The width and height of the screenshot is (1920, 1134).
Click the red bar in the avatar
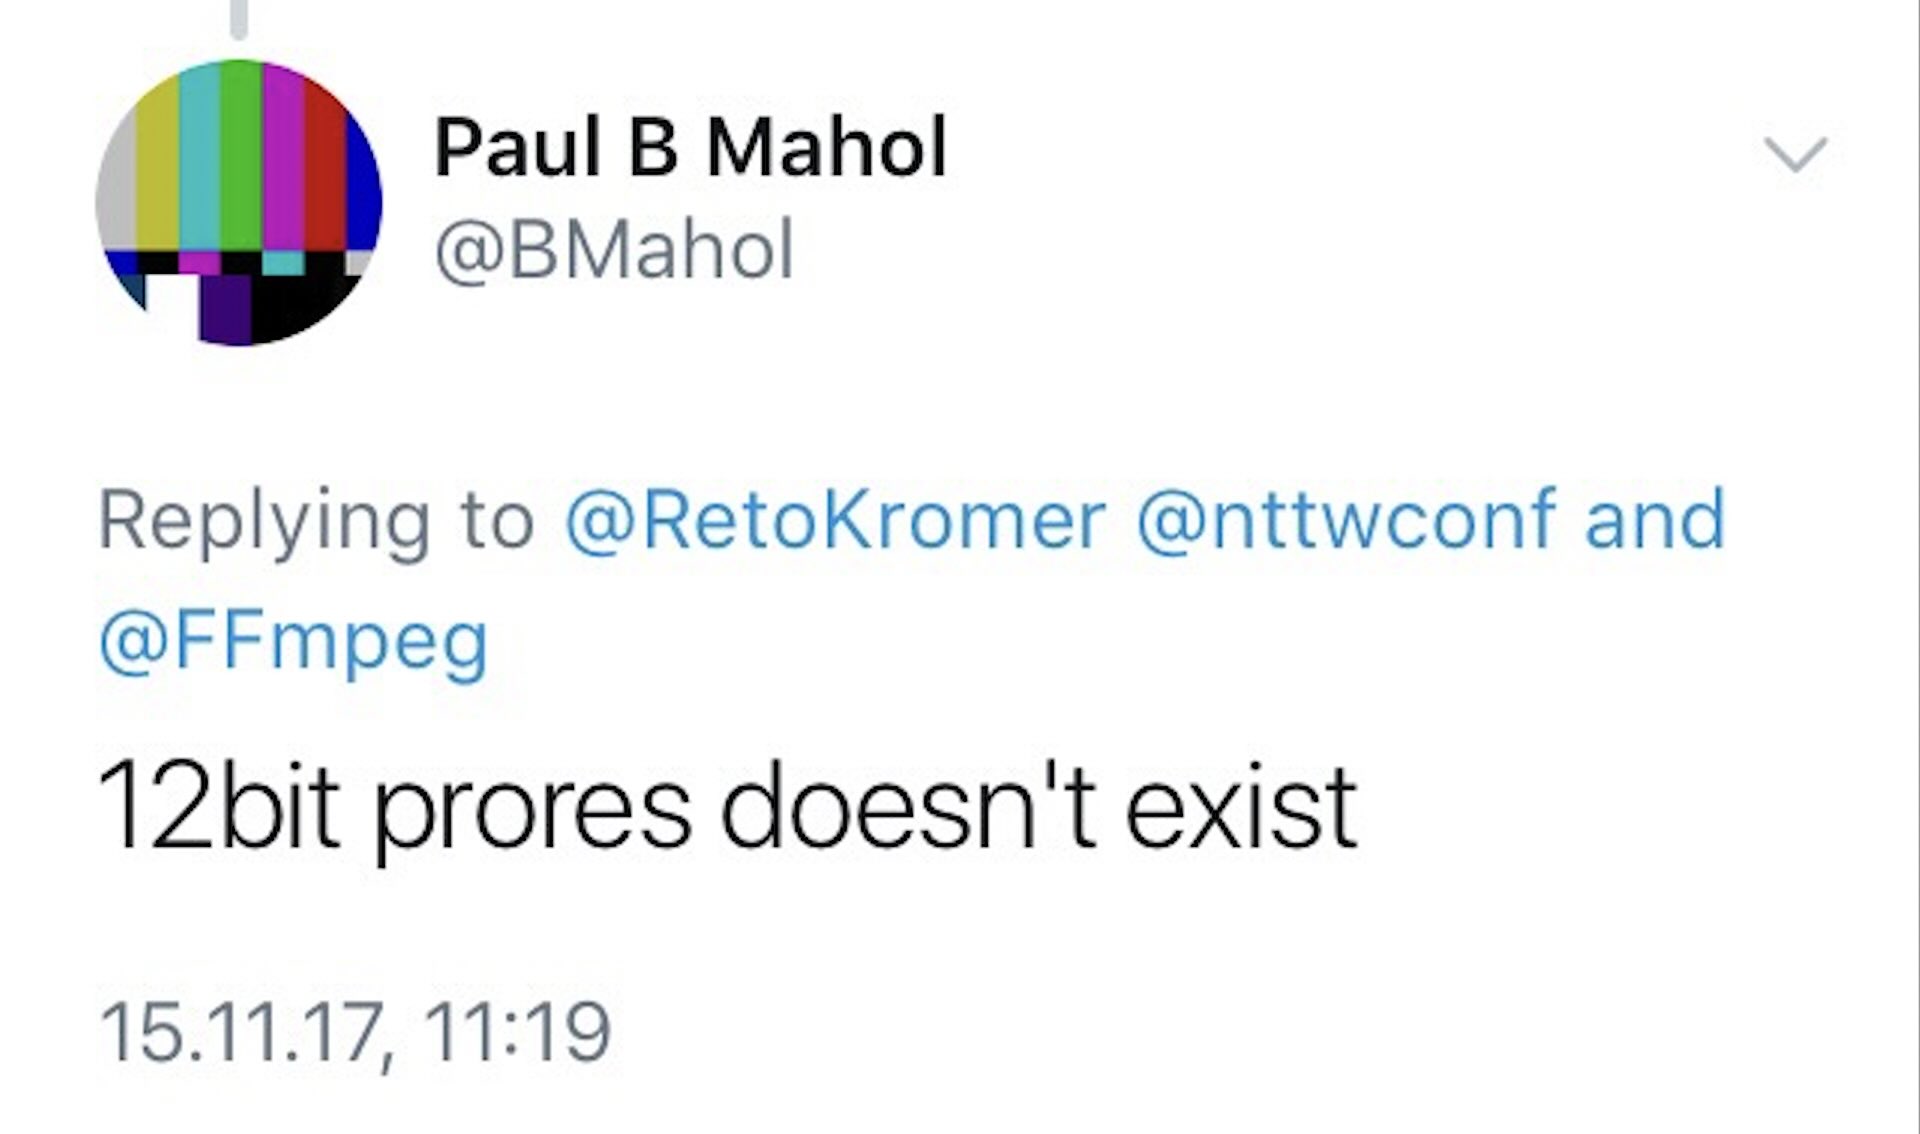point(325,165)
